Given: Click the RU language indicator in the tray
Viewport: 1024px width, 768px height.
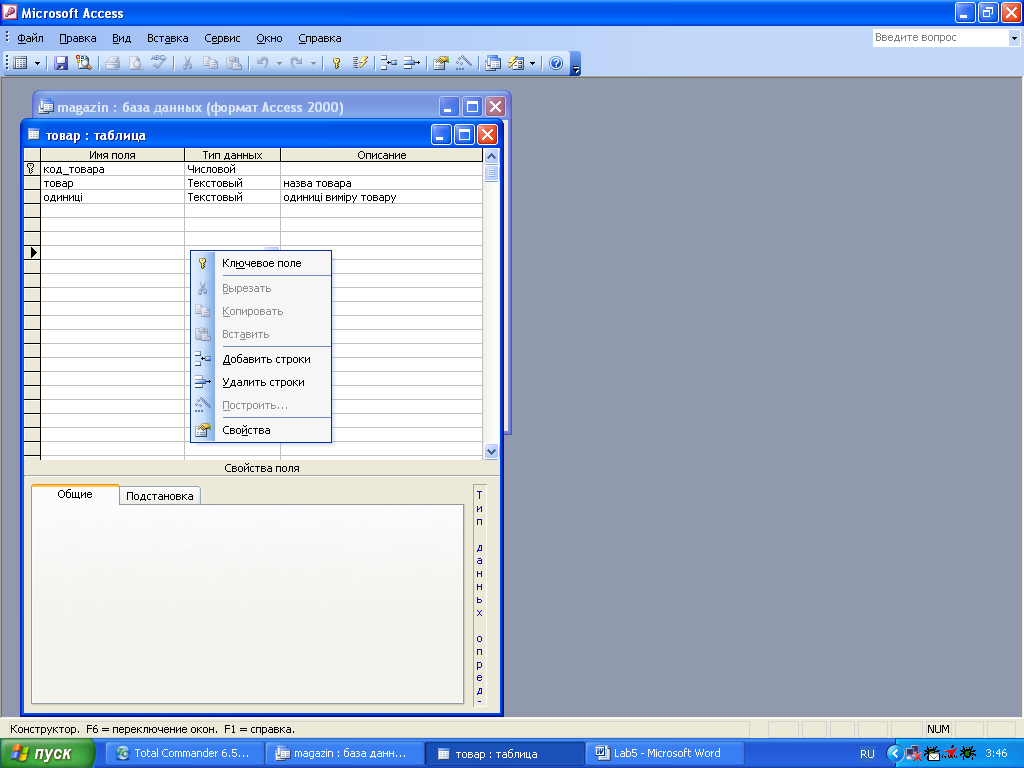Looking at the screenshot, I should pos(867,754).
